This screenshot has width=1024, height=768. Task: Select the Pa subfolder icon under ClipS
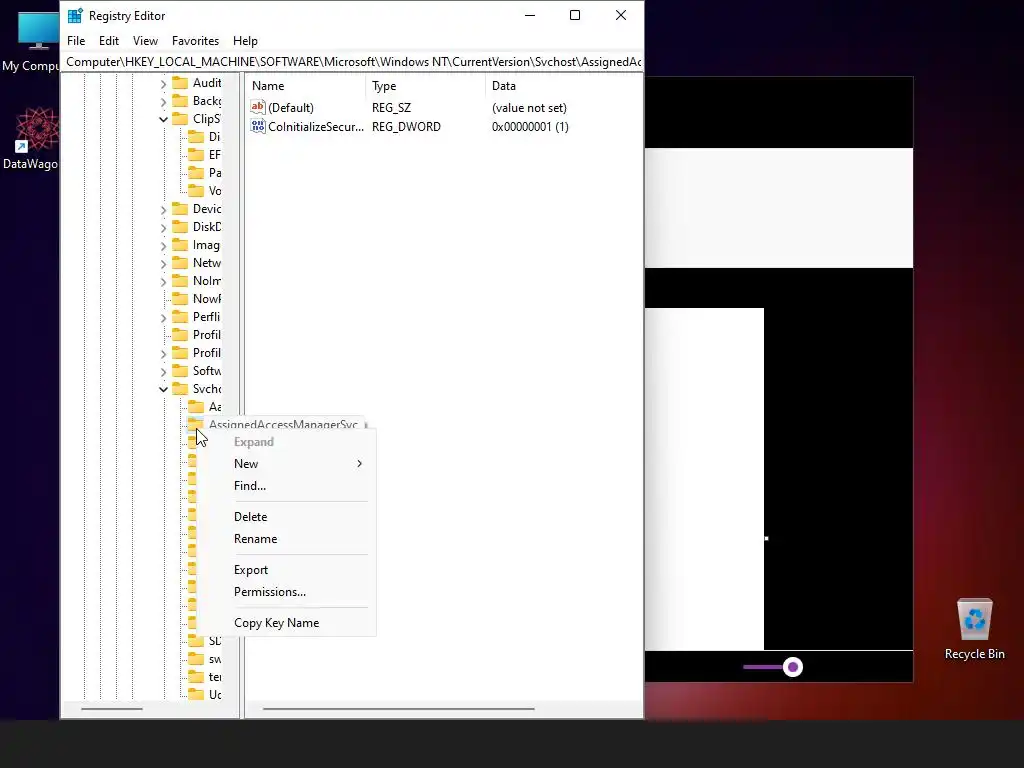[x=196, y=172]
